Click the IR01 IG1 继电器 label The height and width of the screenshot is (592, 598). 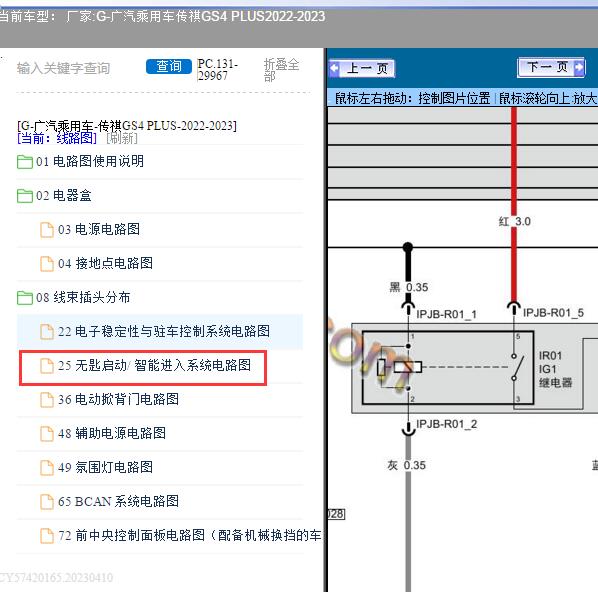[x=555, y=369]
